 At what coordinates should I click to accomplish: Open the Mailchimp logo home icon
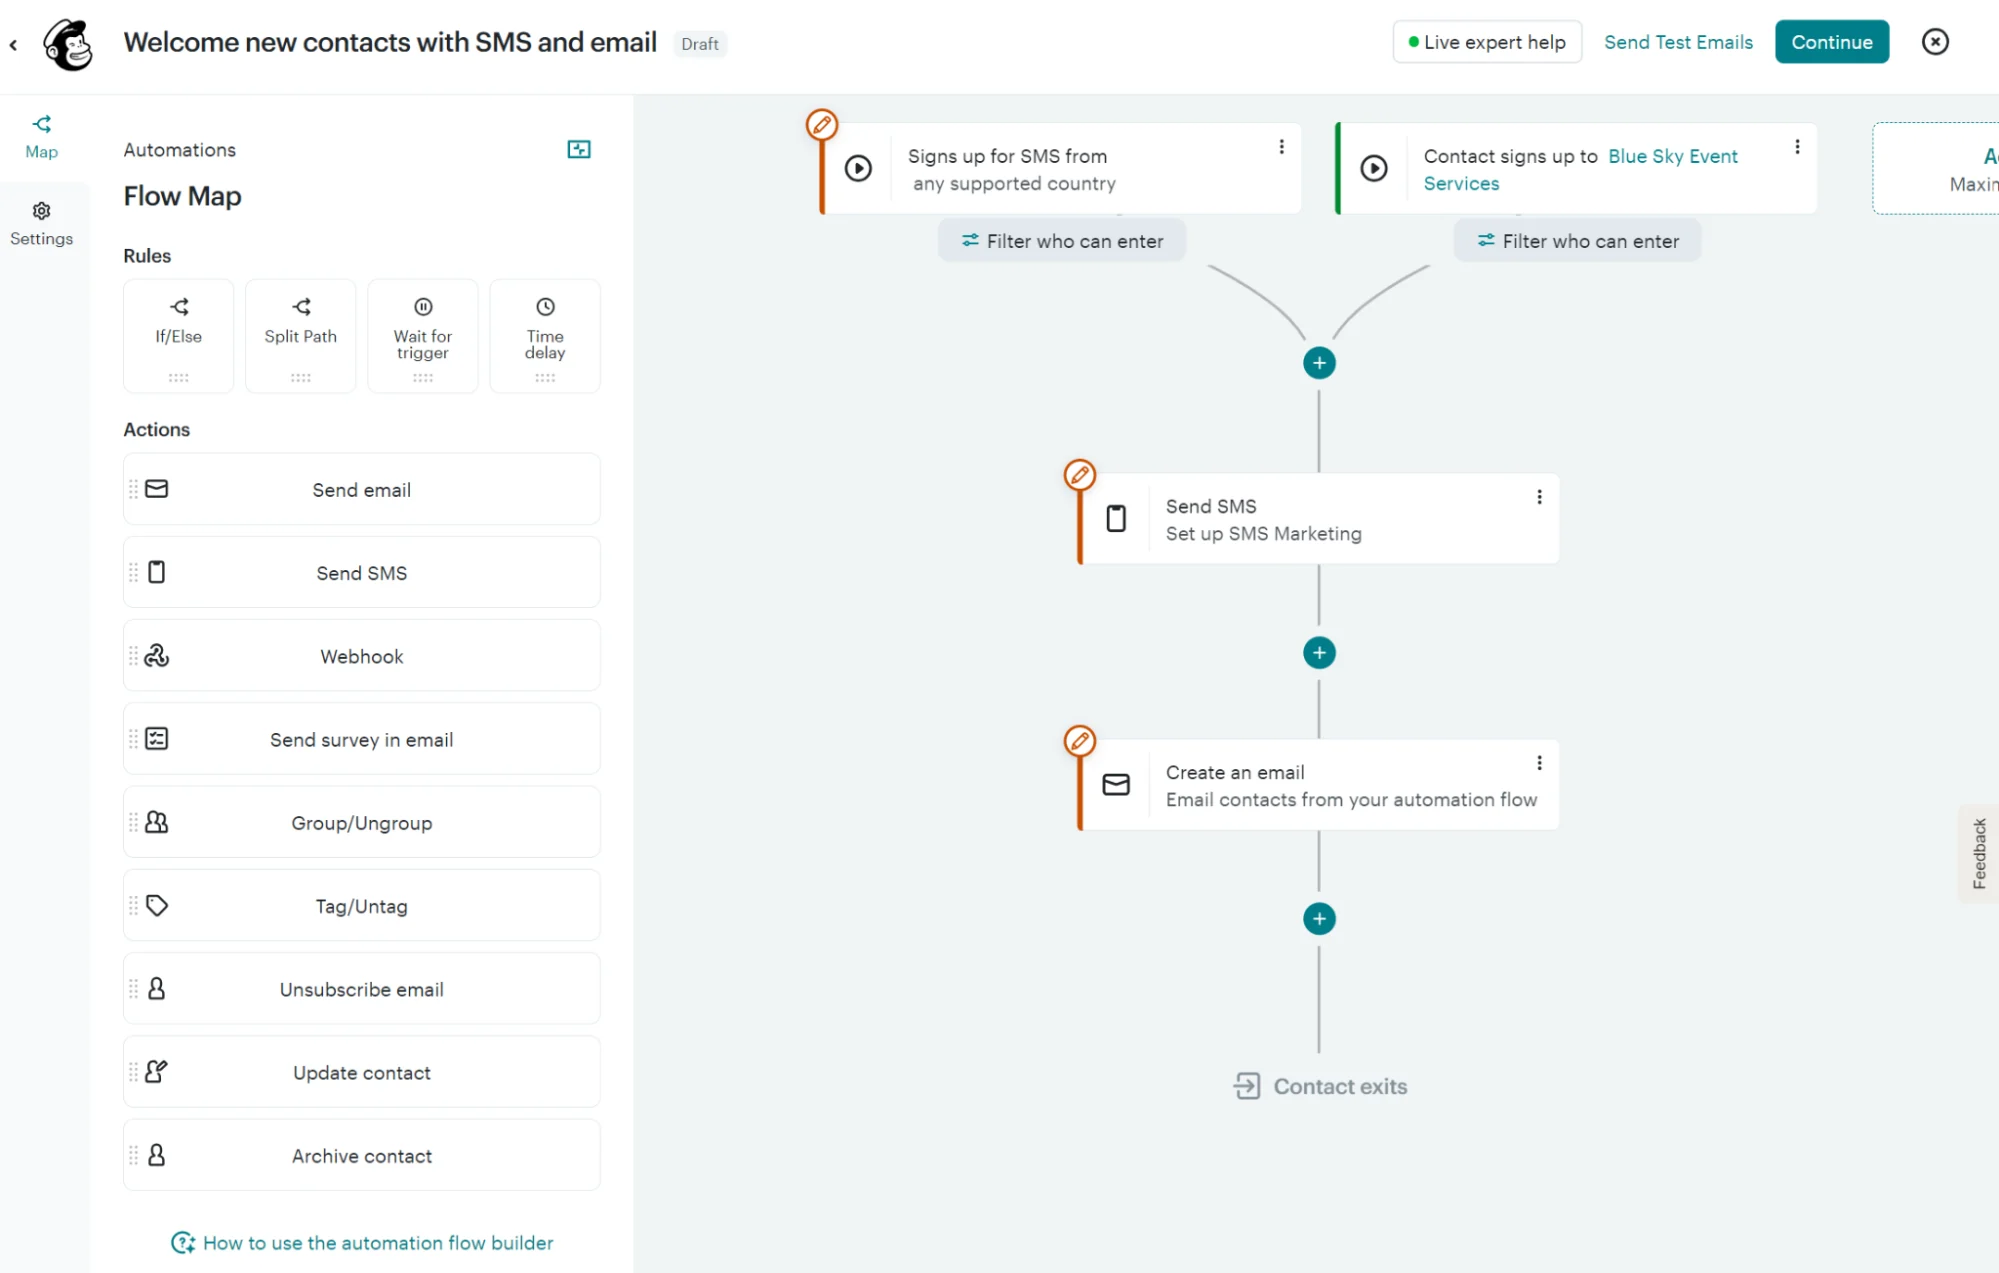click(x=68, y=44)
